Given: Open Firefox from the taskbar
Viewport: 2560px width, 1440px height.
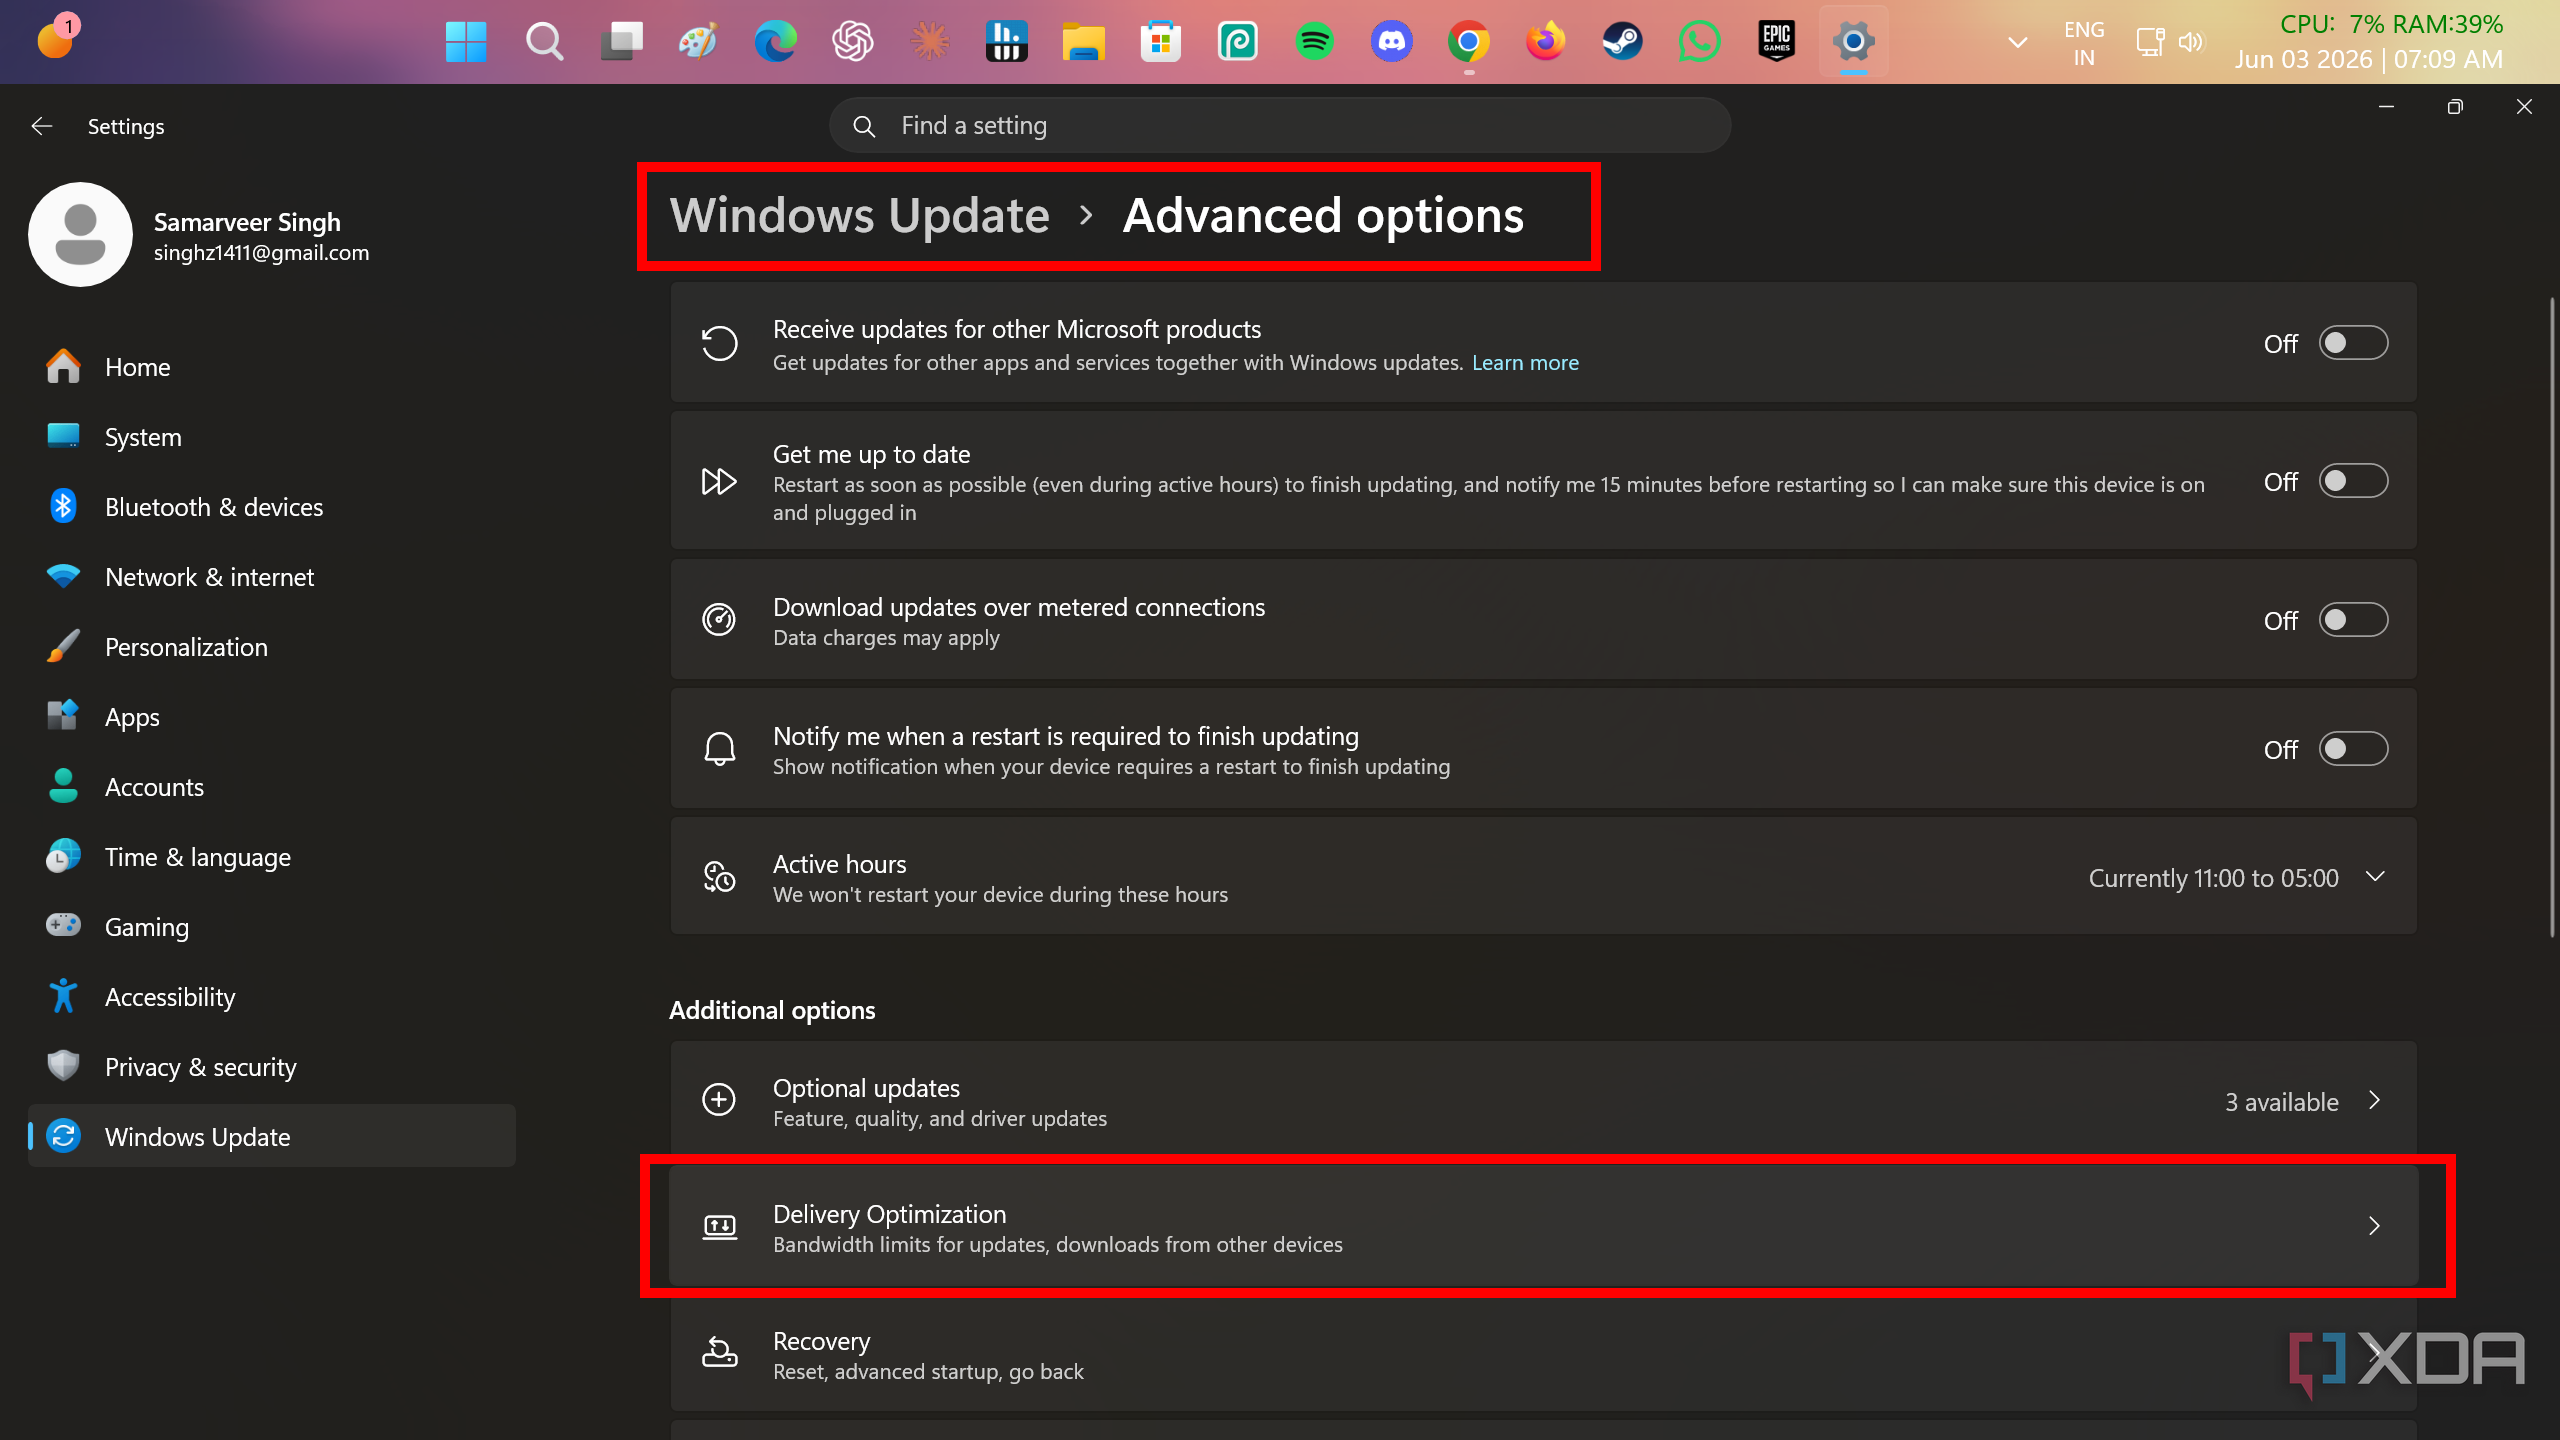Looking at the screenshot, I should (x=1545, y=42).
